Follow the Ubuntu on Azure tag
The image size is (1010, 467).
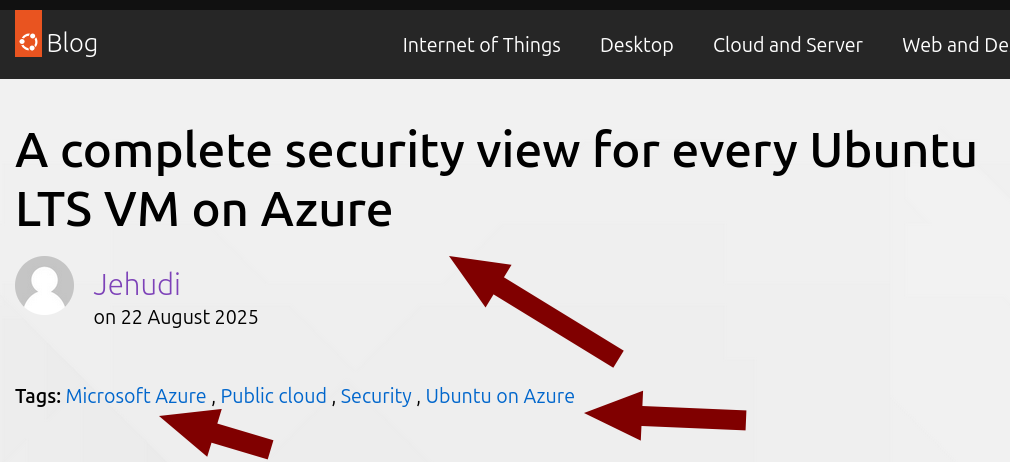[x=500, y=396]
